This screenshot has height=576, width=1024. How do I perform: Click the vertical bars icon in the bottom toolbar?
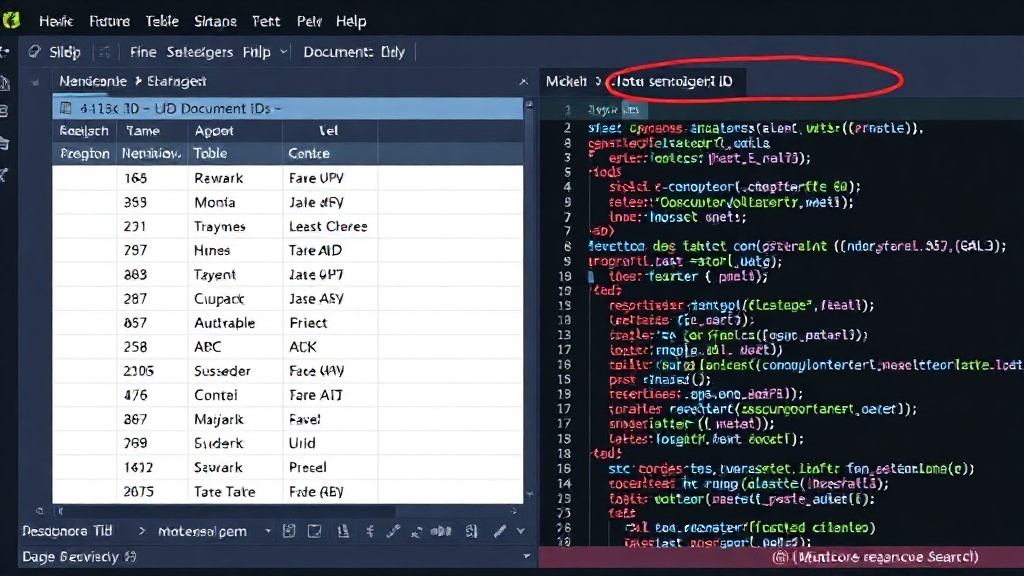tap(441, 532)
